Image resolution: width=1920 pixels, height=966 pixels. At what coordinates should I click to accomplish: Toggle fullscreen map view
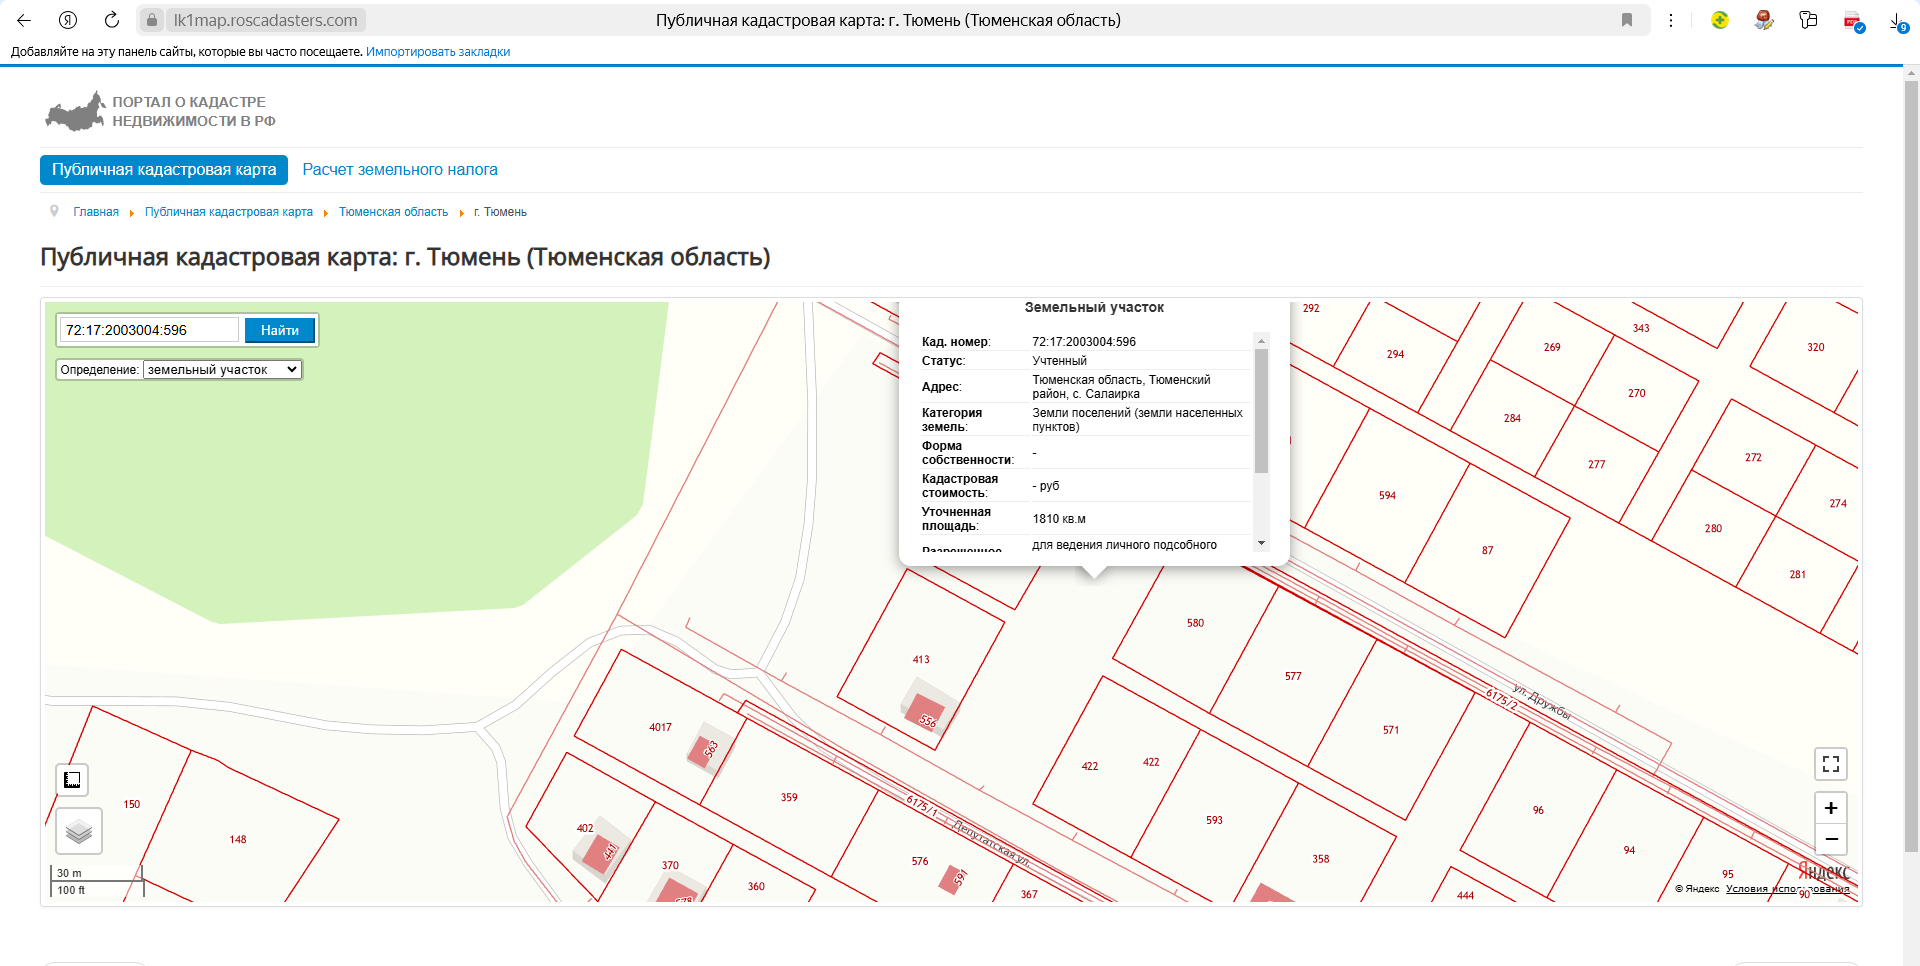point(1830,764)
